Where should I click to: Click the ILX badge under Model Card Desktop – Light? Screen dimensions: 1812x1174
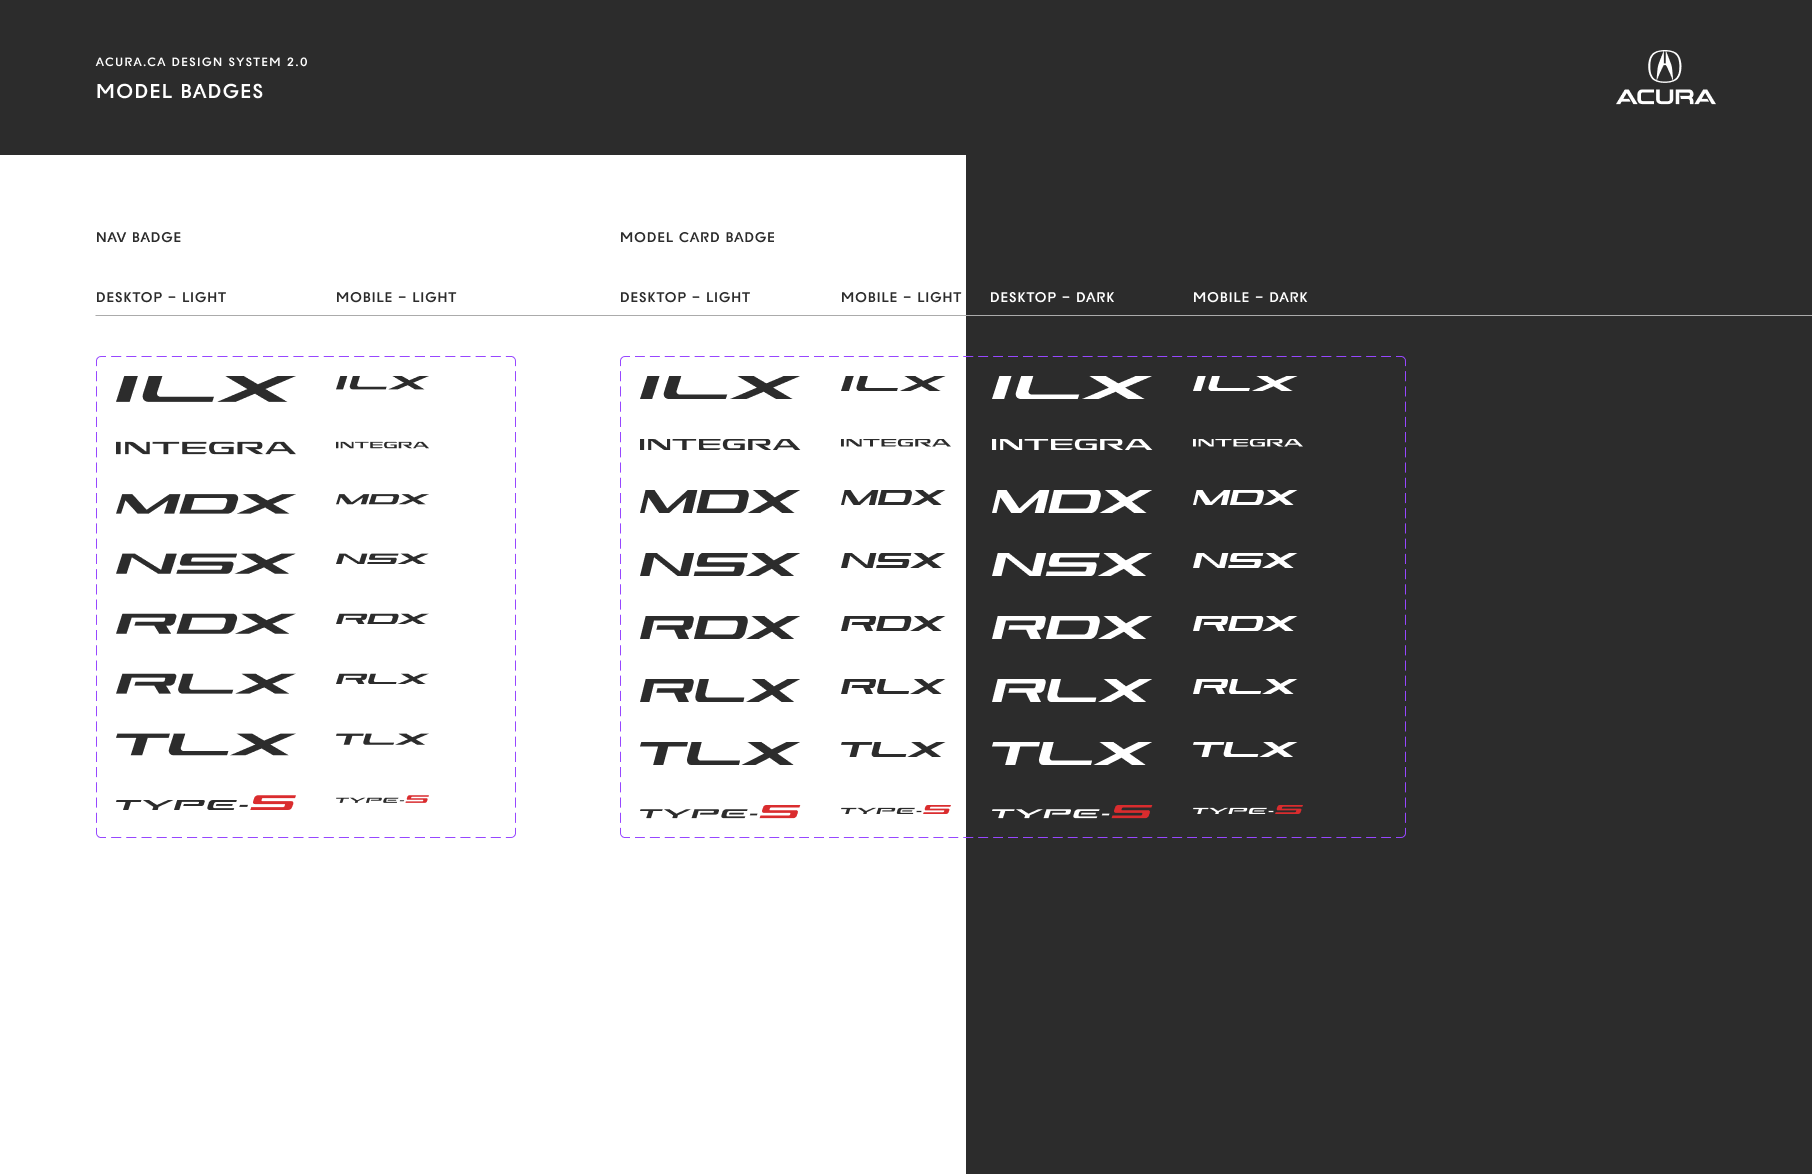click(719, 388)
